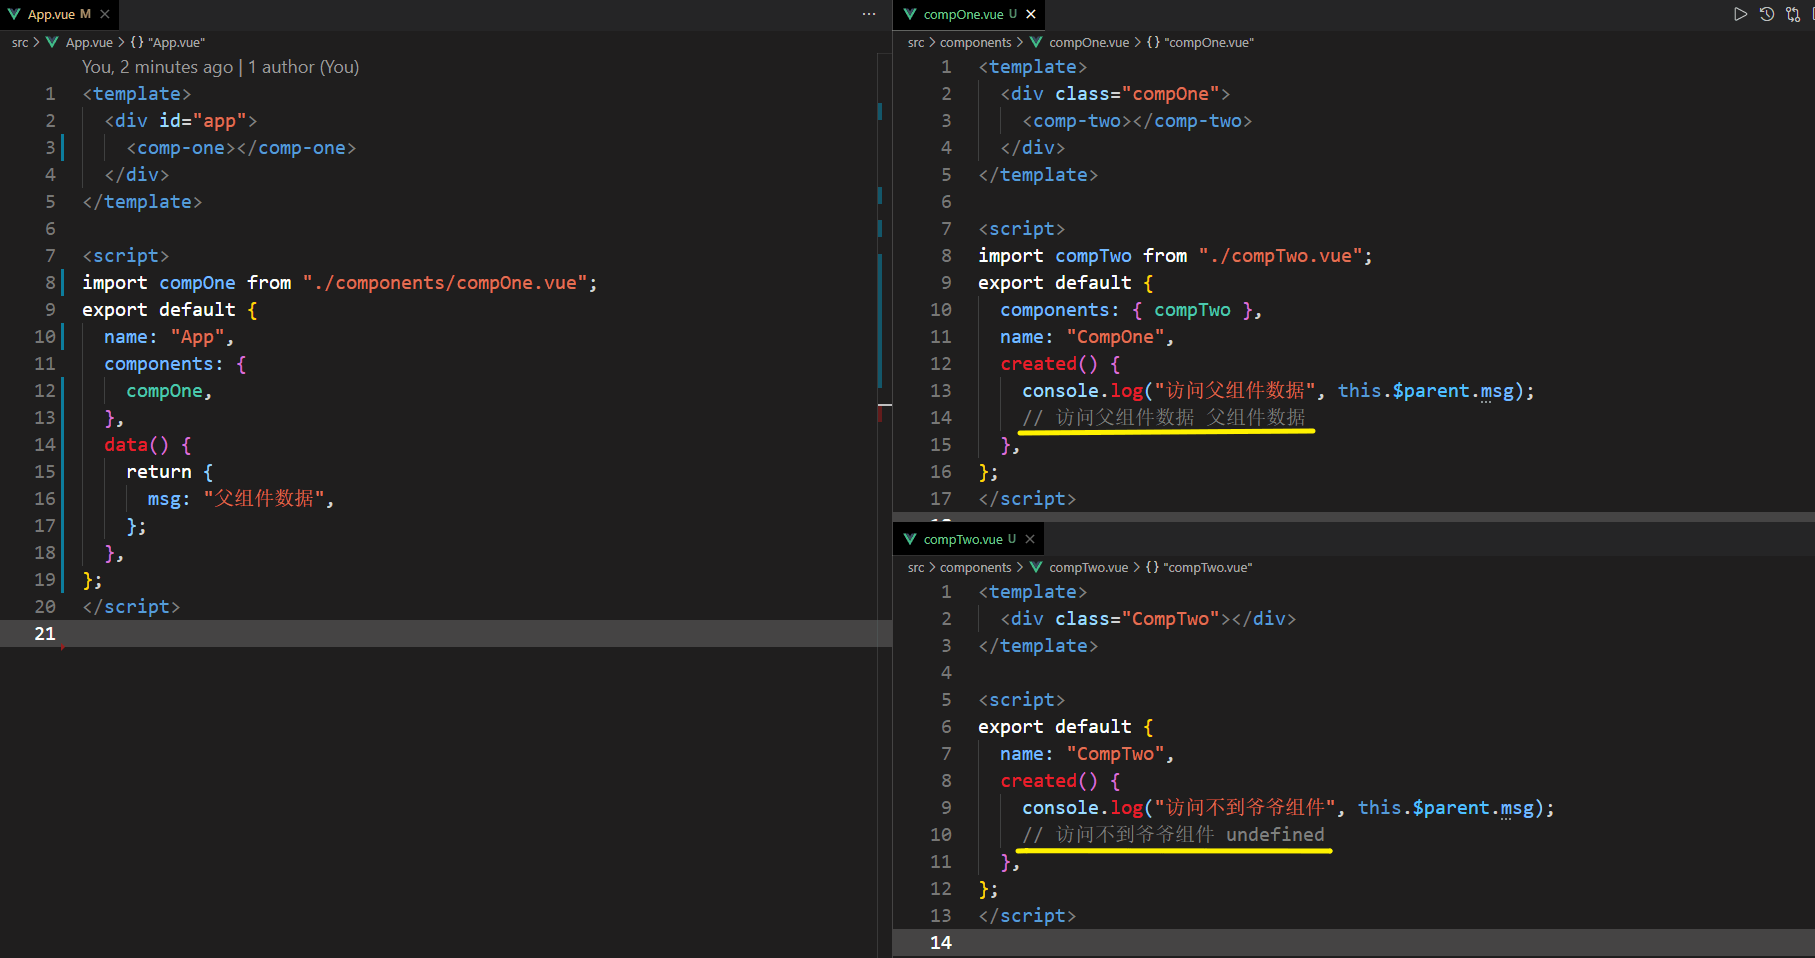Switch to the compOne.vue editor tab

pos(969,14)
